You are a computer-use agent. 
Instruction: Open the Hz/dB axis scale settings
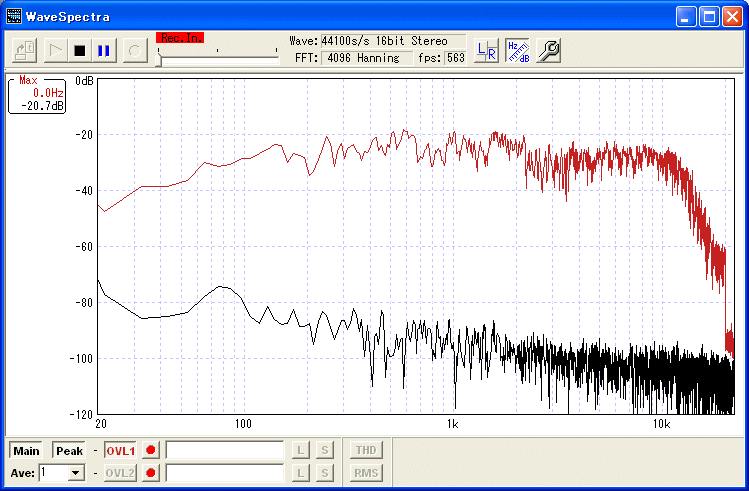point(517,50)
